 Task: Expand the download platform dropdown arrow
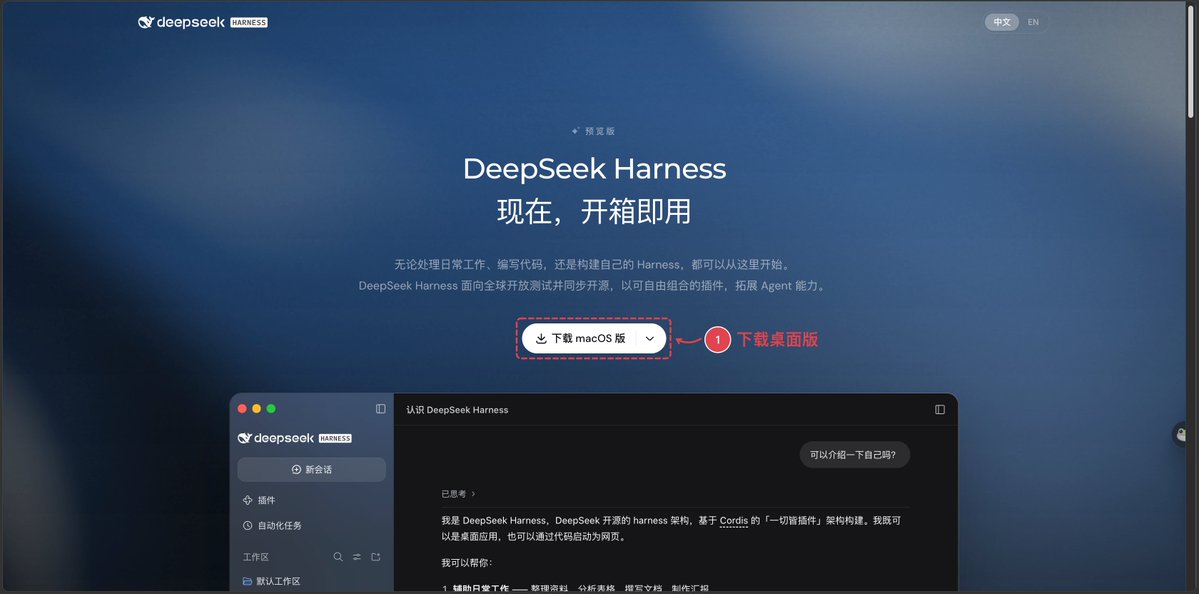coord(650,339)
